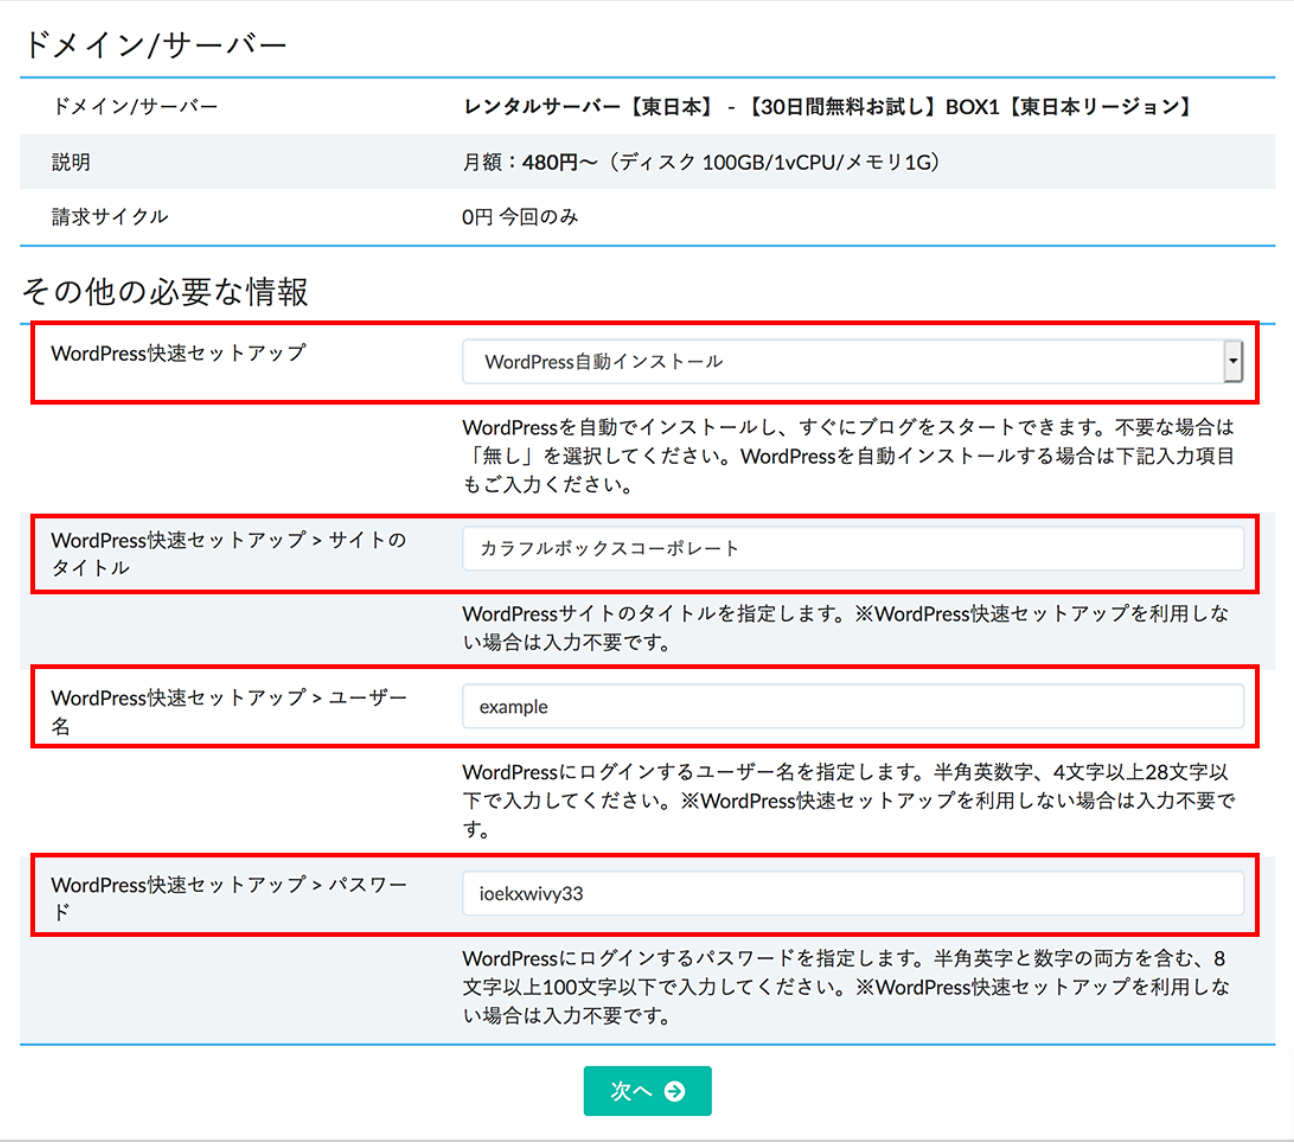Click the ドメイン/サーバー section heading

pos(155,45)
